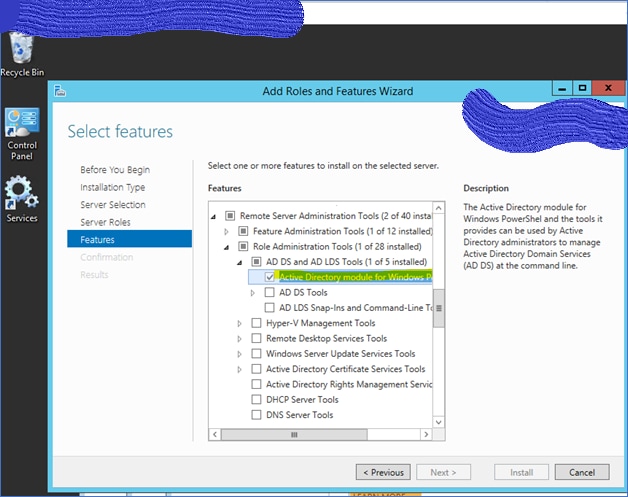
Task: Open the Control Panel desktop shortcut
Action: 22,134
